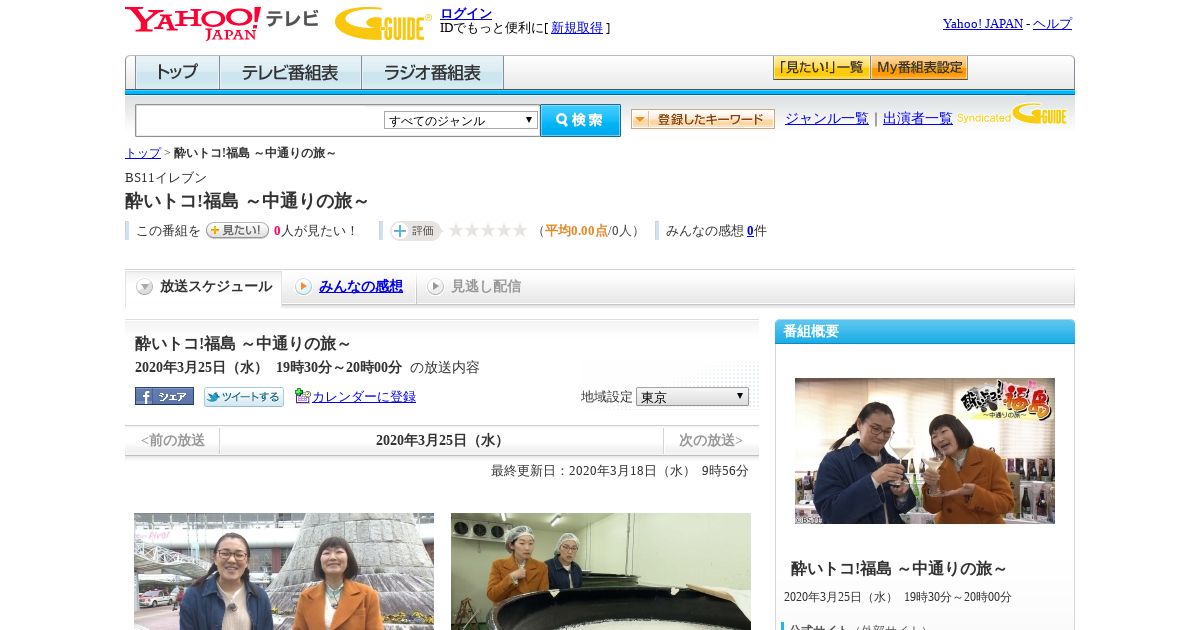Open the みんなの感想 0件 count link

pos(750,231)
